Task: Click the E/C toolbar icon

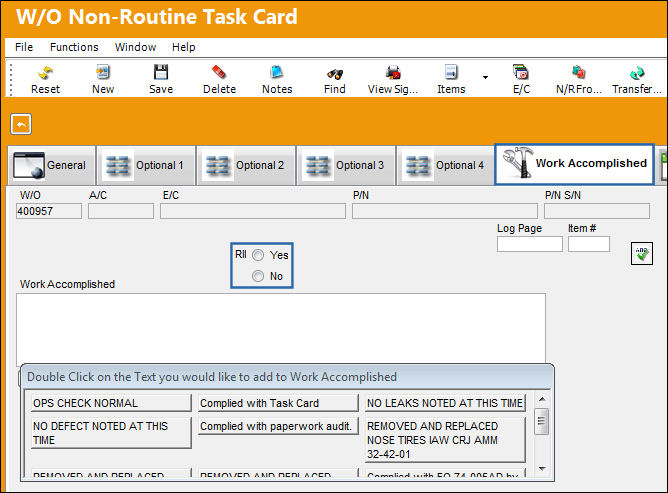Action: click(x=521, y=72)
